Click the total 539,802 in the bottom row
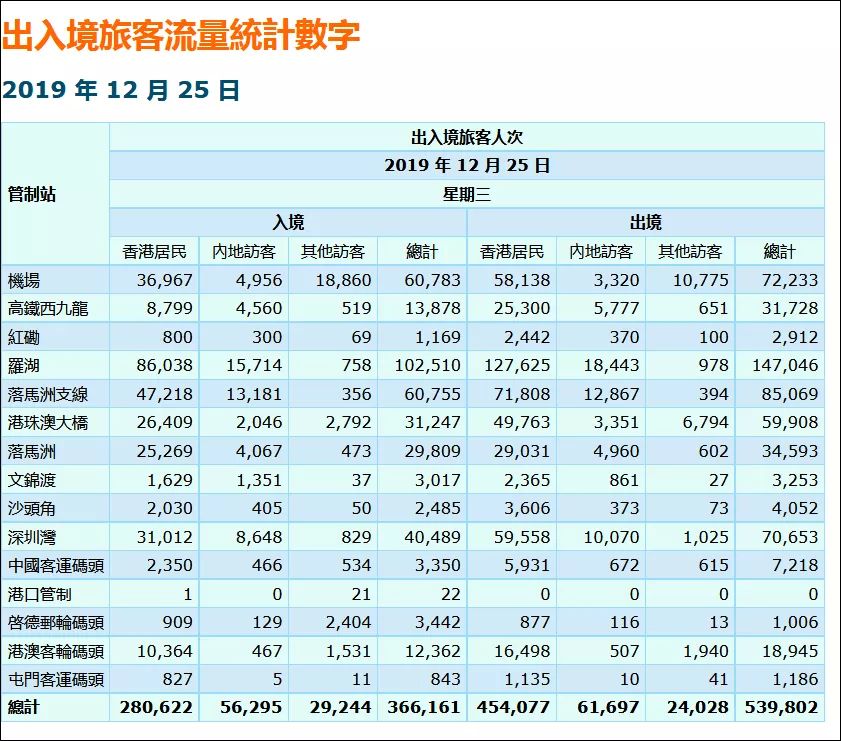The image size is (841, 741). point(781,708)
